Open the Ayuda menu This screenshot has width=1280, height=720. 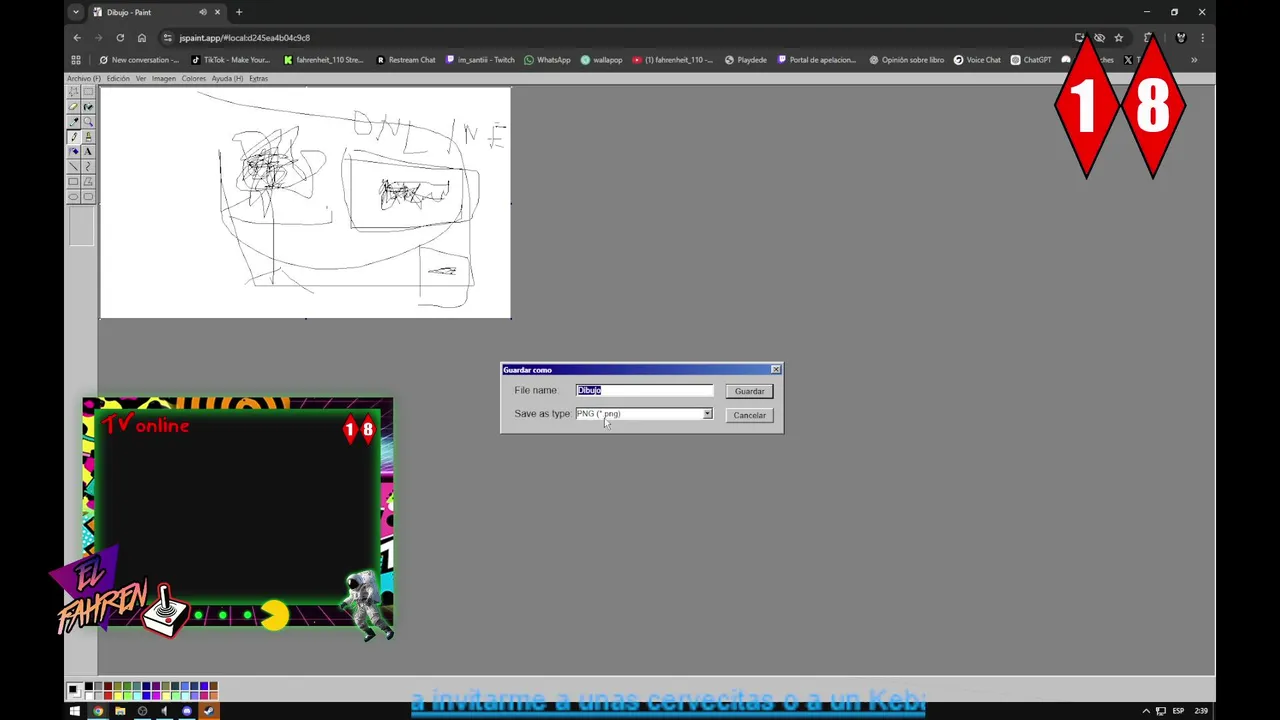(227, 78)
